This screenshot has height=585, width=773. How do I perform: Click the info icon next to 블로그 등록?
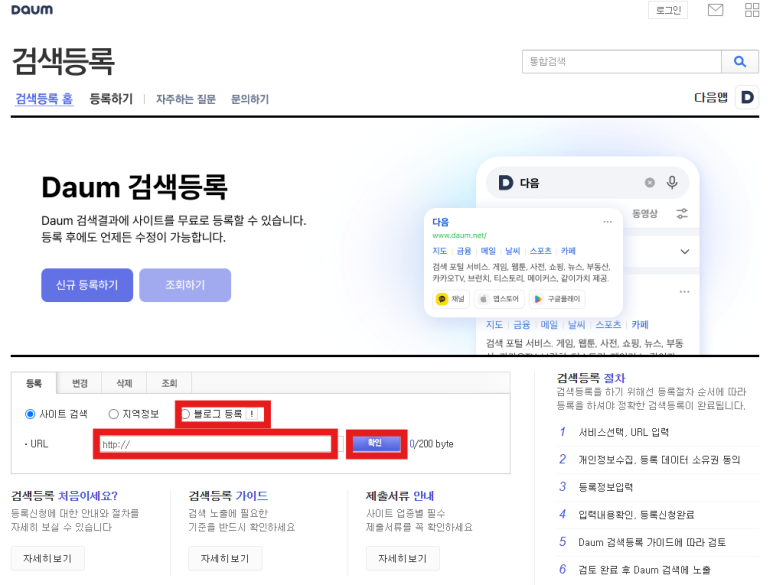pyautogui.click(x=252, y=414)
